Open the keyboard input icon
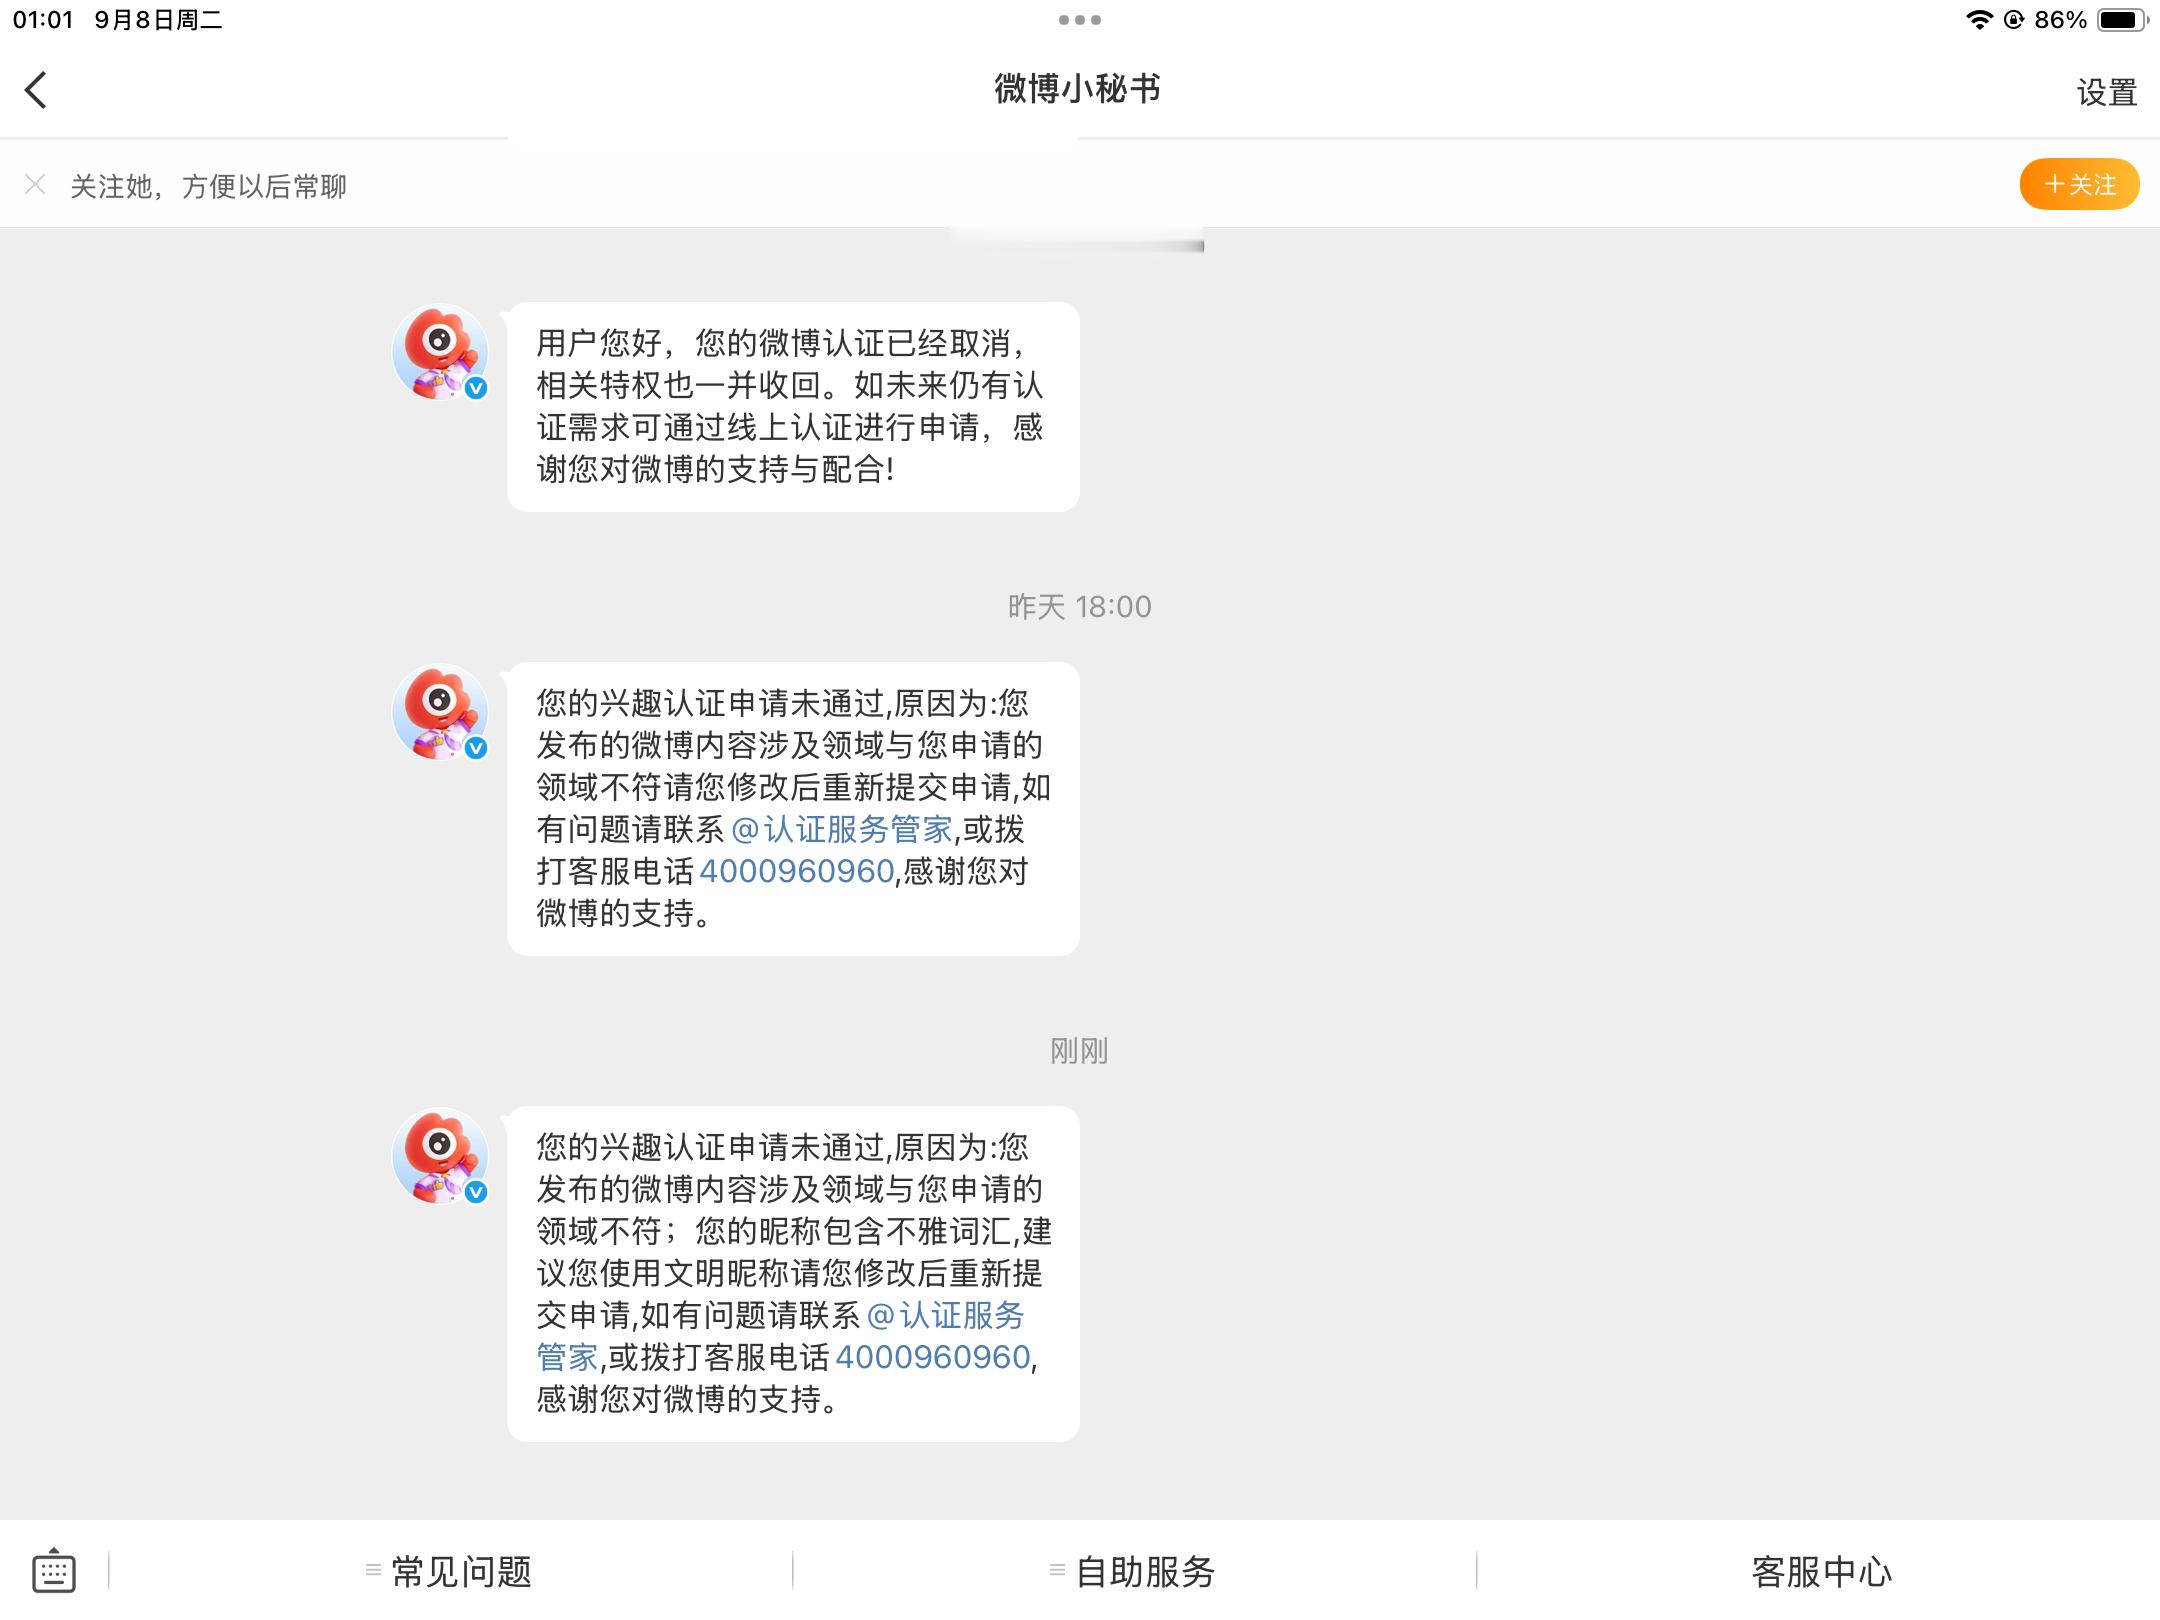This screenshot has height=1620, width=2160. pos(54,1571)
